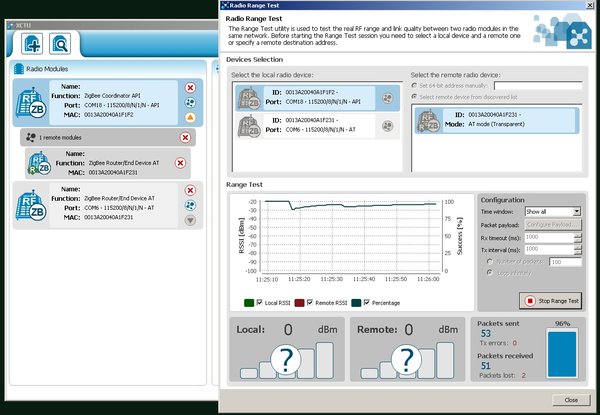Screen dimensions: 600x415
Task: Click the Radio Range Test title bar icon
Action: (225, 5)
